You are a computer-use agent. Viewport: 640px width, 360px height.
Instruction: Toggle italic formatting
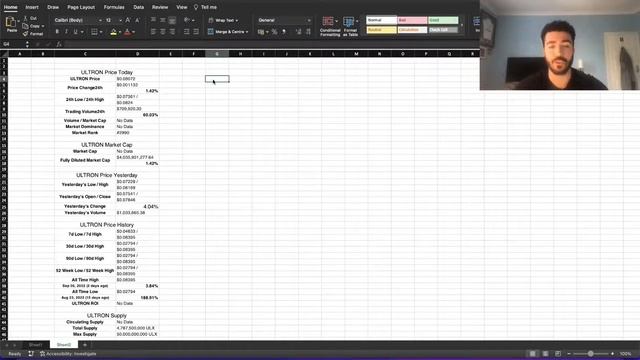66,32
